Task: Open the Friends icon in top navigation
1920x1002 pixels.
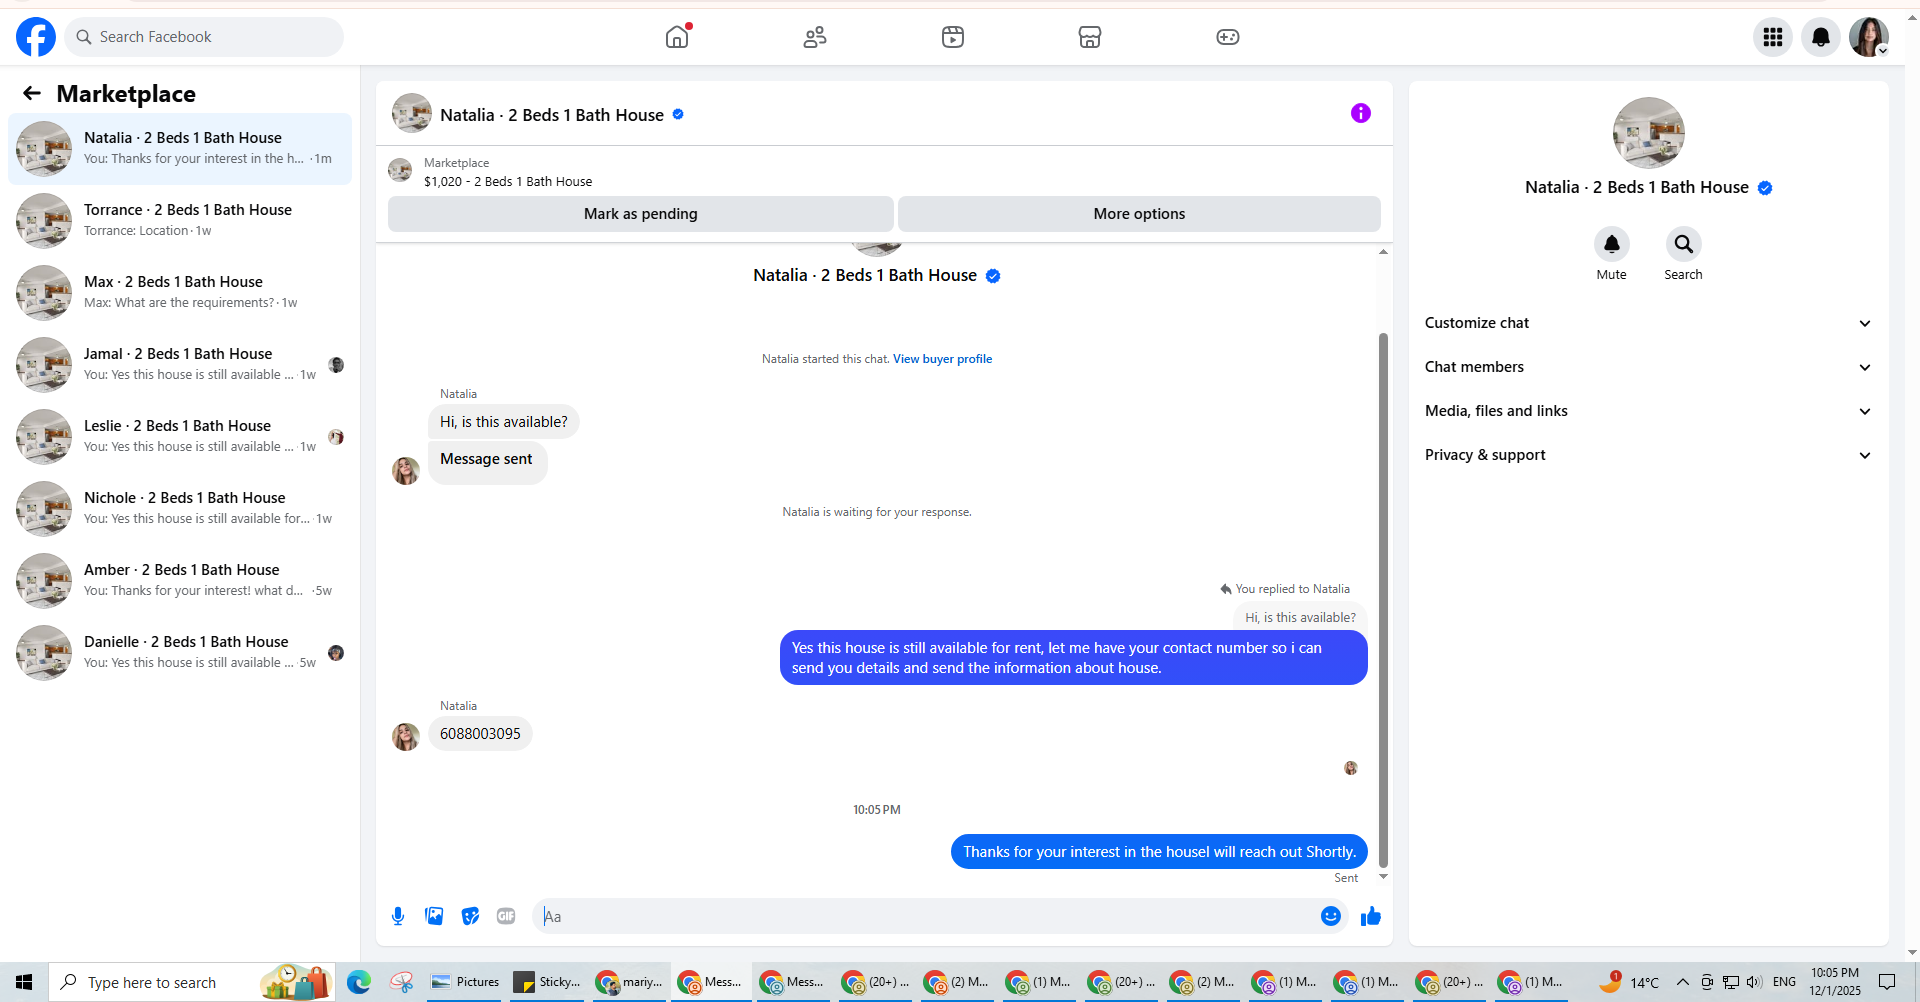Action: click(x=815, y=37)
